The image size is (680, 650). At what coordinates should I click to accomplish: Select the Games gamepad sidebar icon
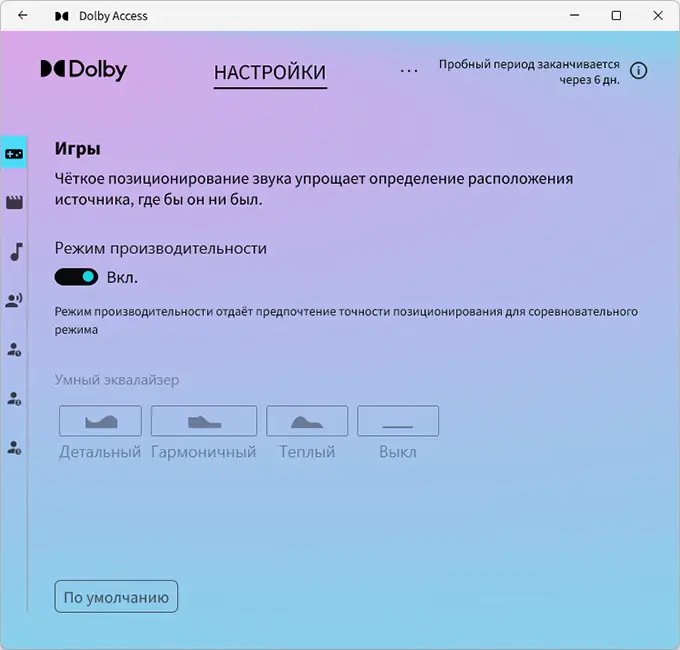pyautogui.click(x=14, y=153)
